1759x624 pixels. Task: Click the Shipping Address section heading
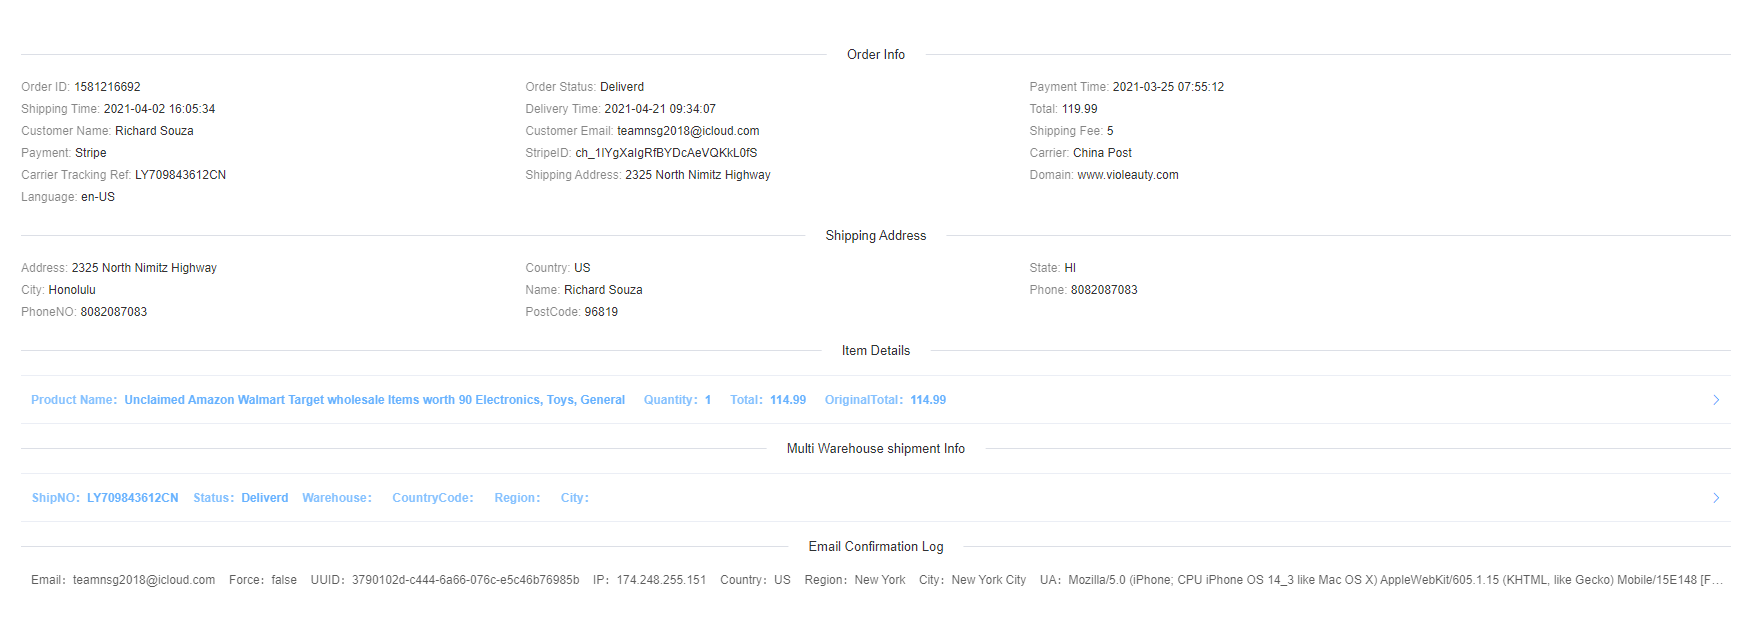(x=875, y=236)
